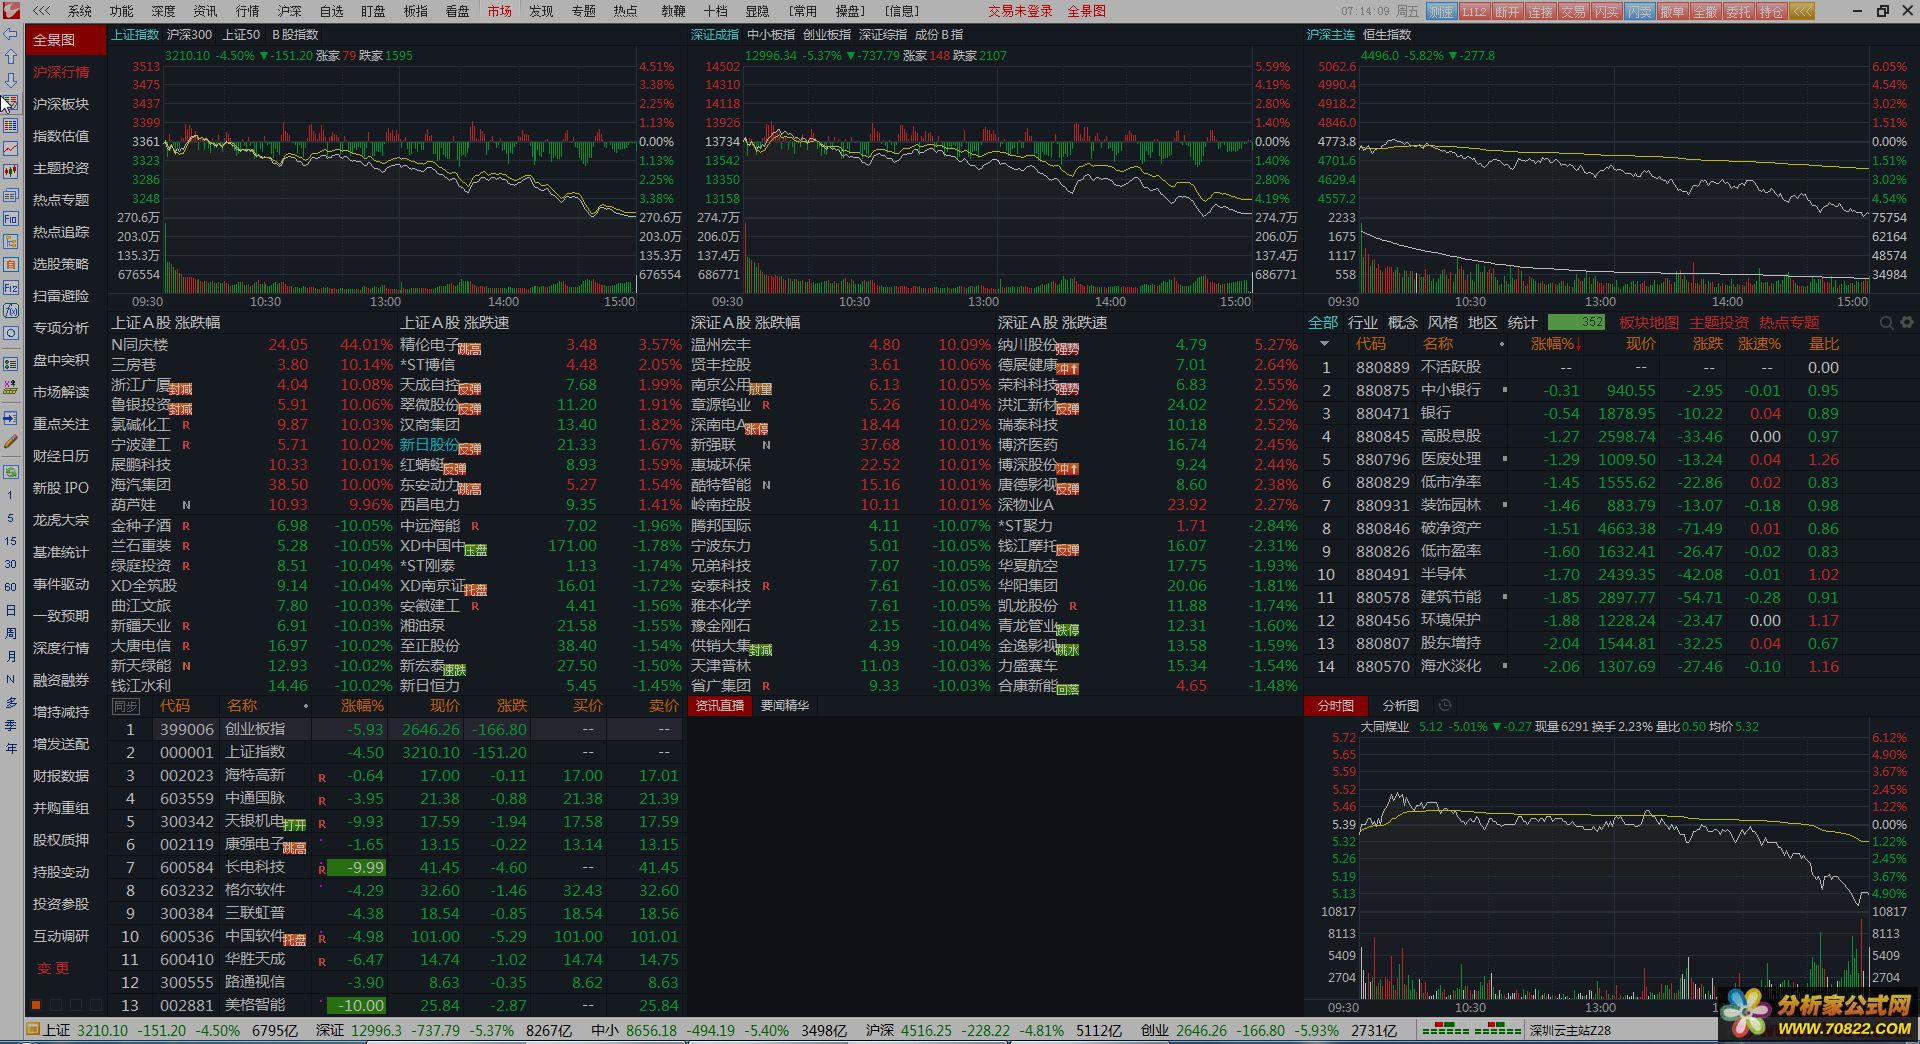Click the clock icon next to 分析图 tab
Screen dimensions: 1920x1044
(1445, 706)
